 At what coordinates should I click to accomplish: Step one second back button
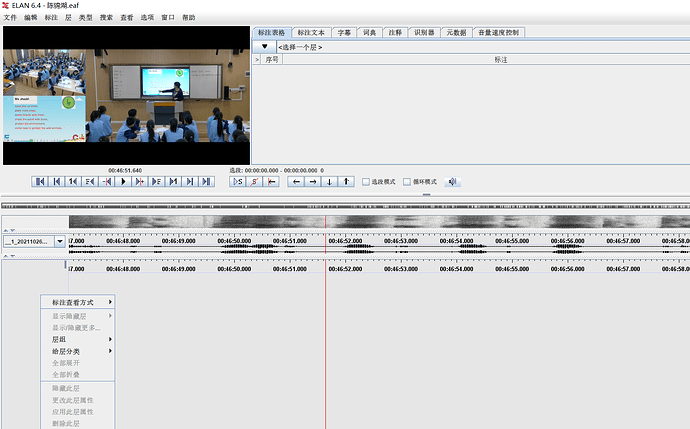tap(73, 181)
